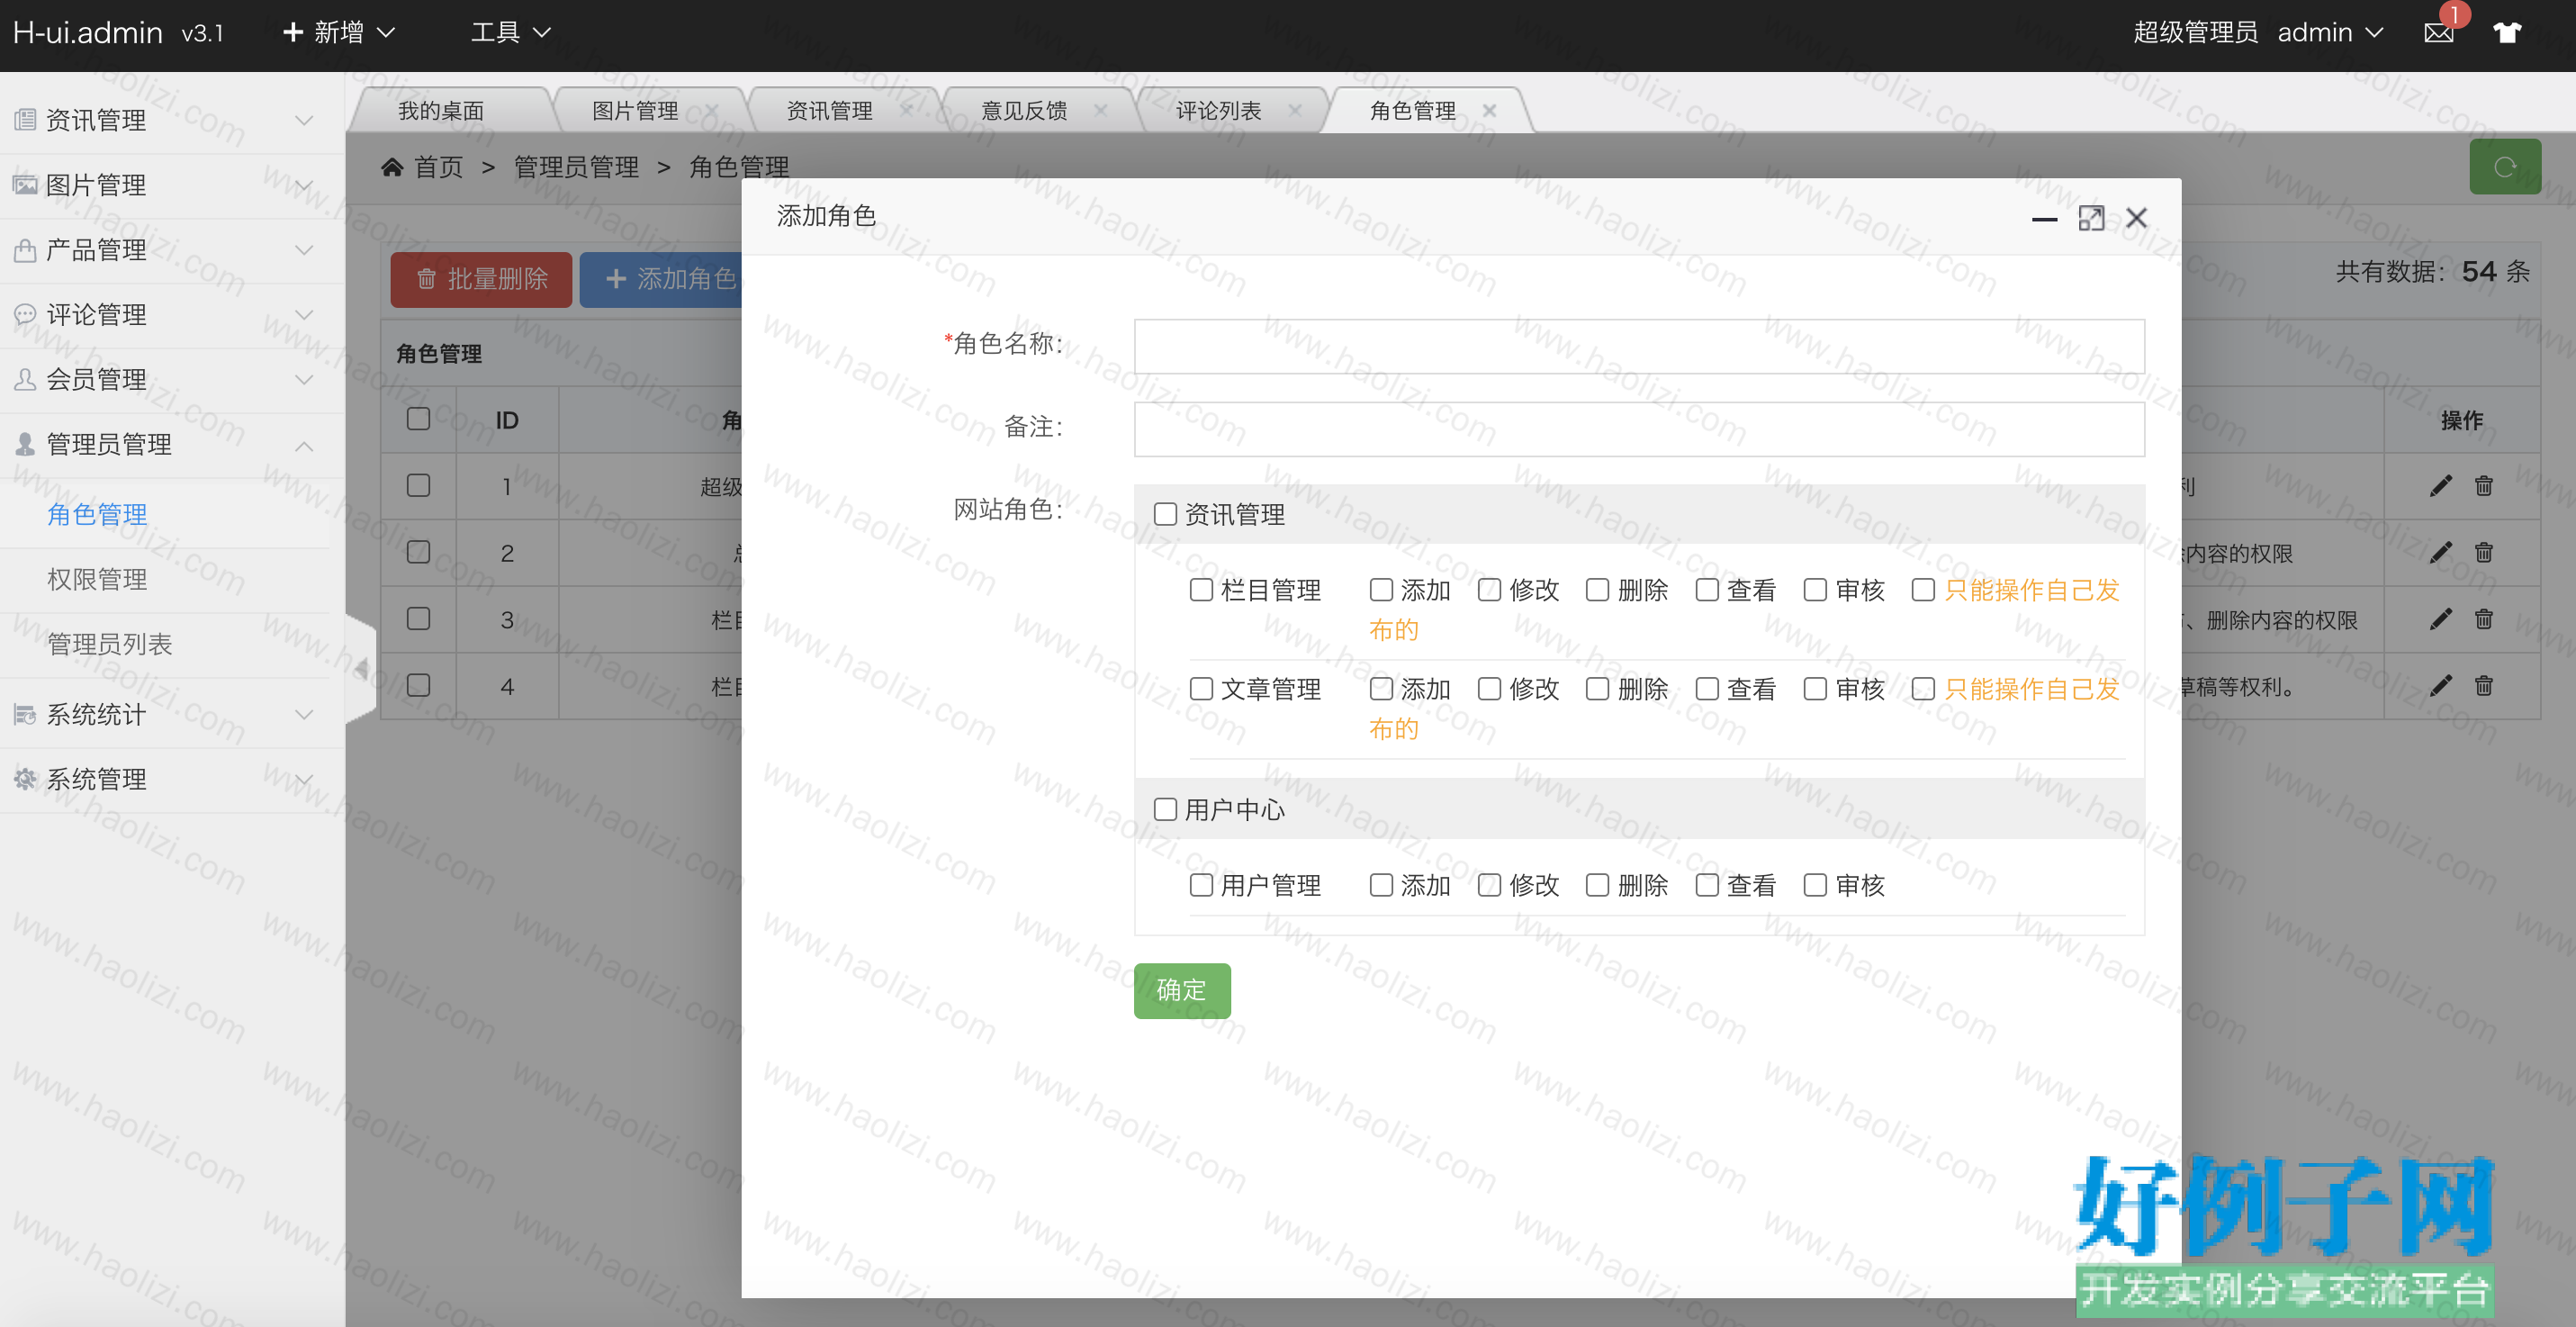Open the mail messages envelope icon
The height and width of the screenshot is (1327, 2576).
pyautogui.click(x=2438, y=33)
